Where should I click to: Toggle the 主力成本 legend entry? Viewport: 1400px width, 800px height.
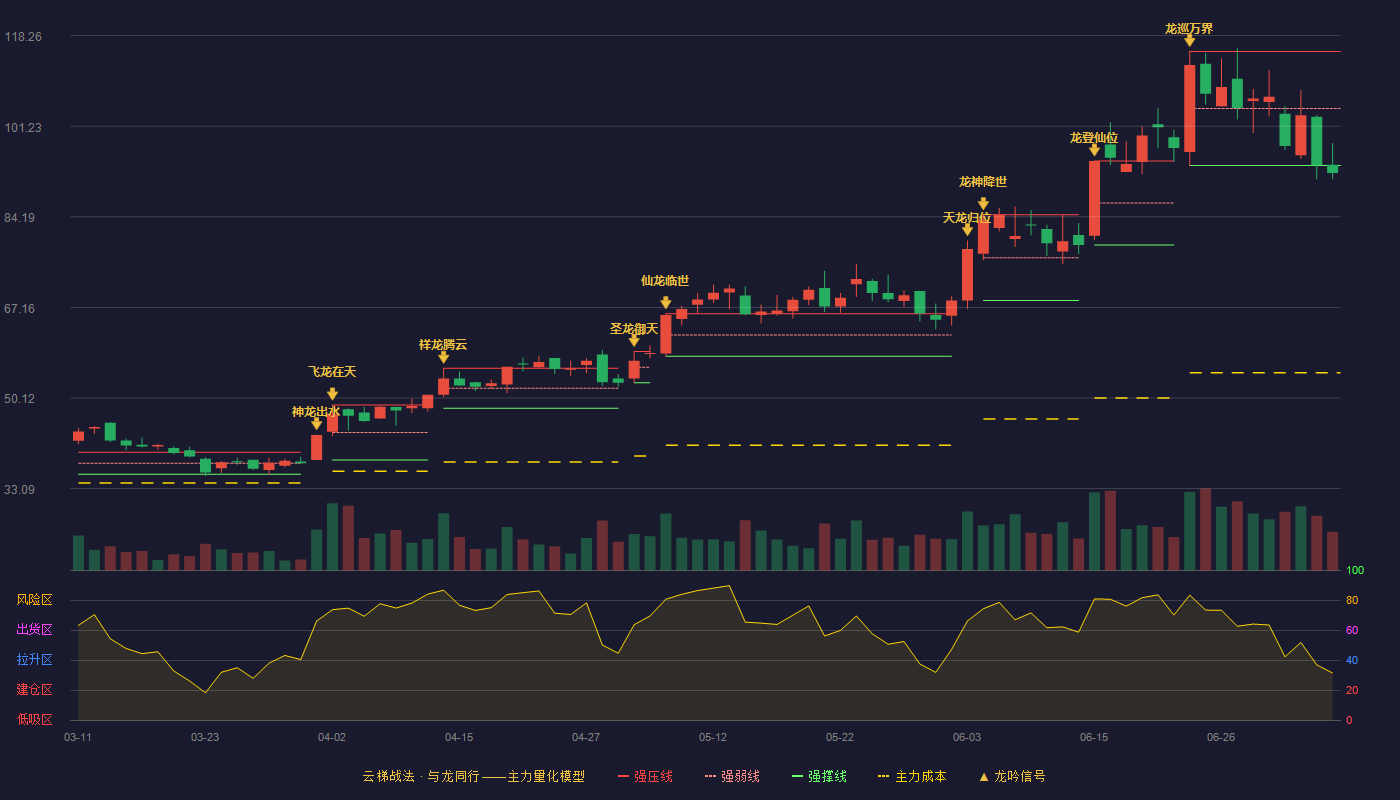pos(912,776)
